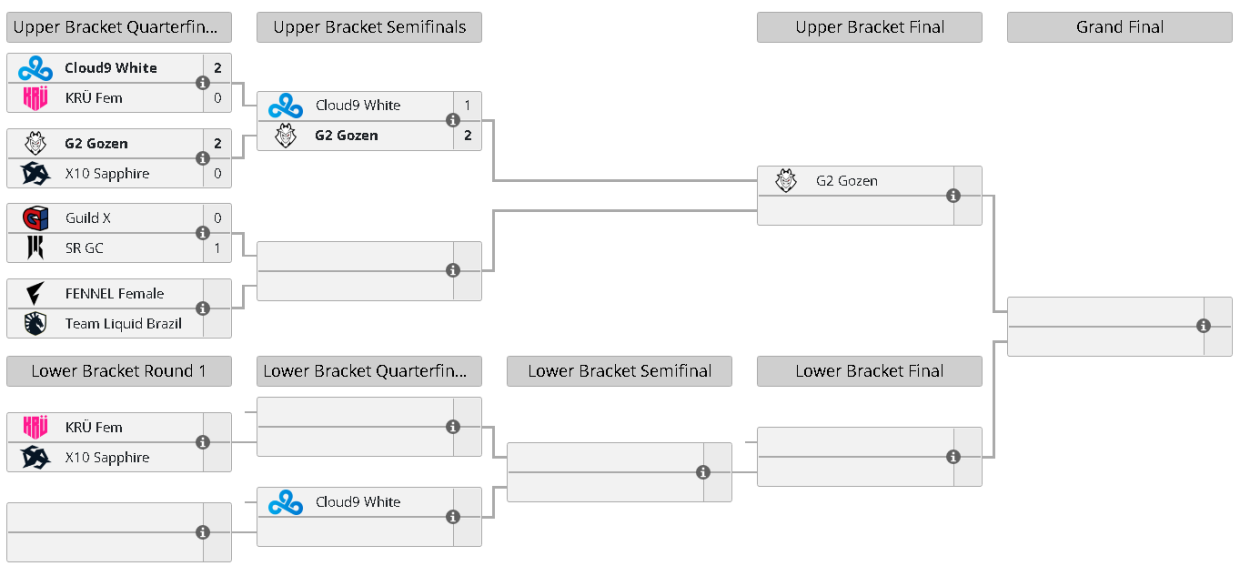
Task: Click the Lower Bracket Final header
Action: [869, 371]
